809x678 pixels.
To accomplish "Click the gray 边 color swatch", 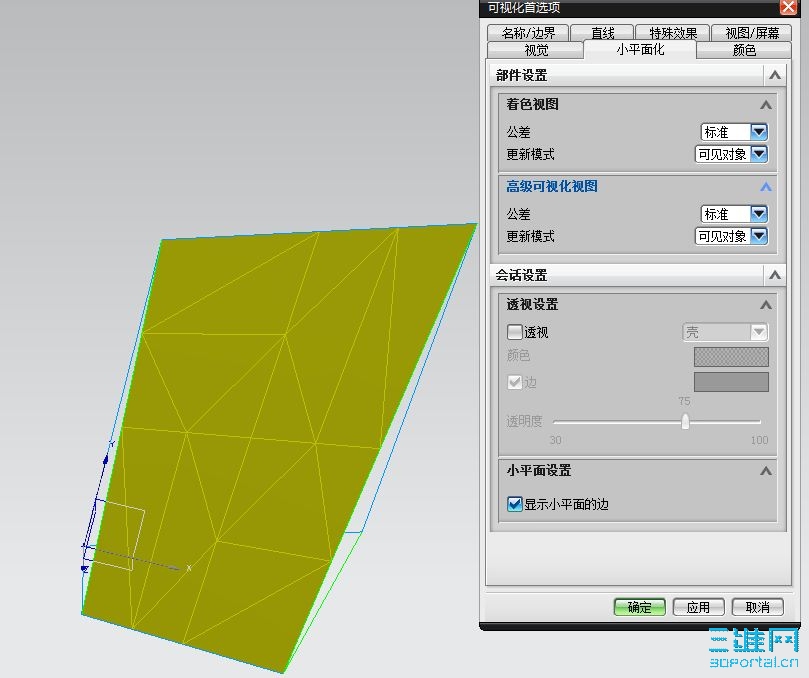I will 731,382.
